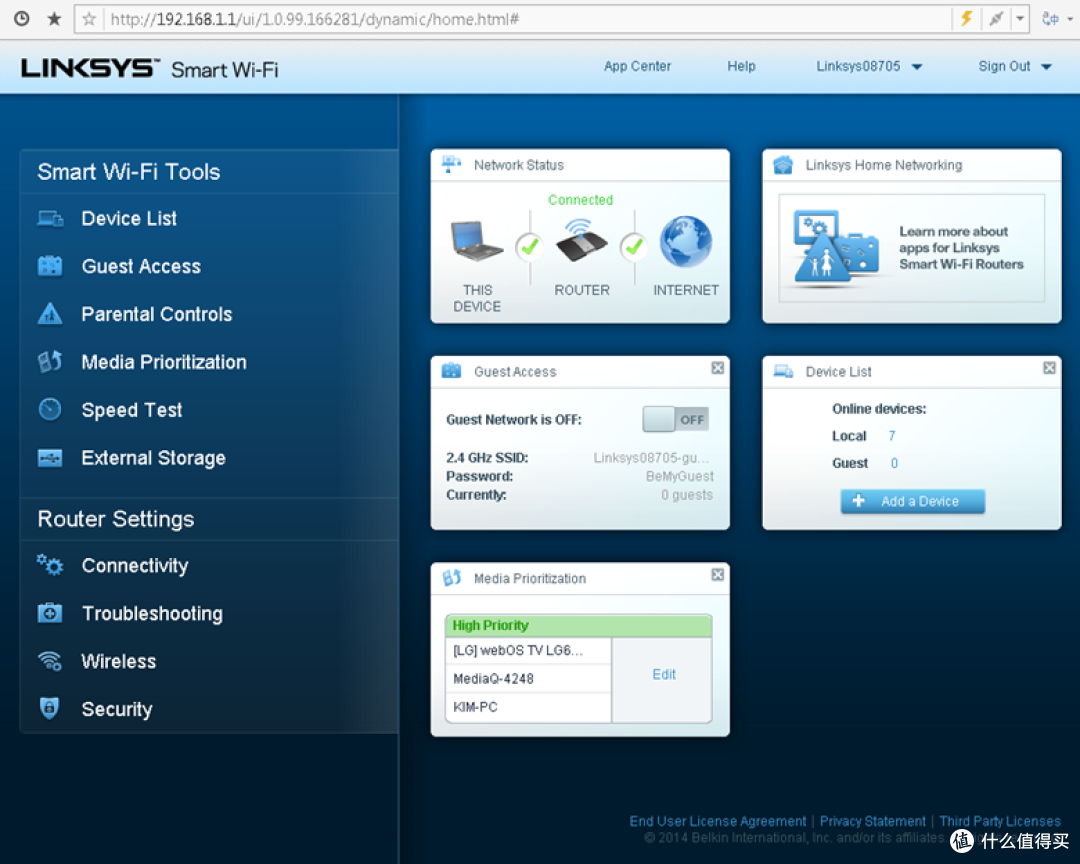
Task: Click the BeMyGuest password value
Action: (x=679, y=476)
